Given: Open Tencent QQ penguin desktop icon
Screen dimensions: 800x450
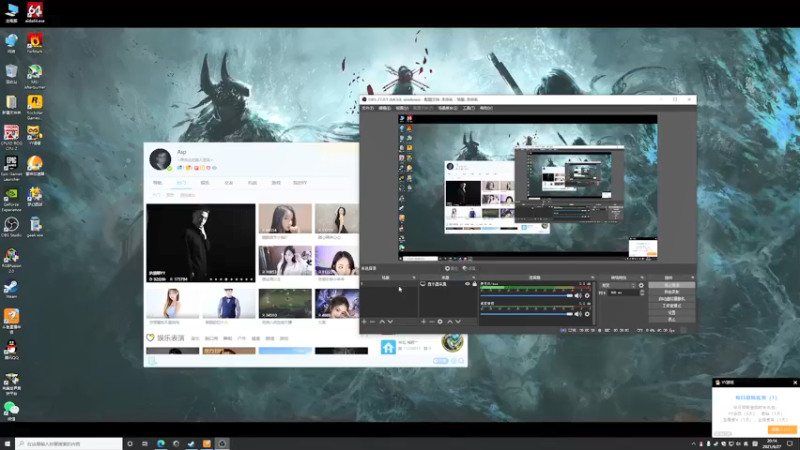Looking at the screenshot, I should [11, 350].
